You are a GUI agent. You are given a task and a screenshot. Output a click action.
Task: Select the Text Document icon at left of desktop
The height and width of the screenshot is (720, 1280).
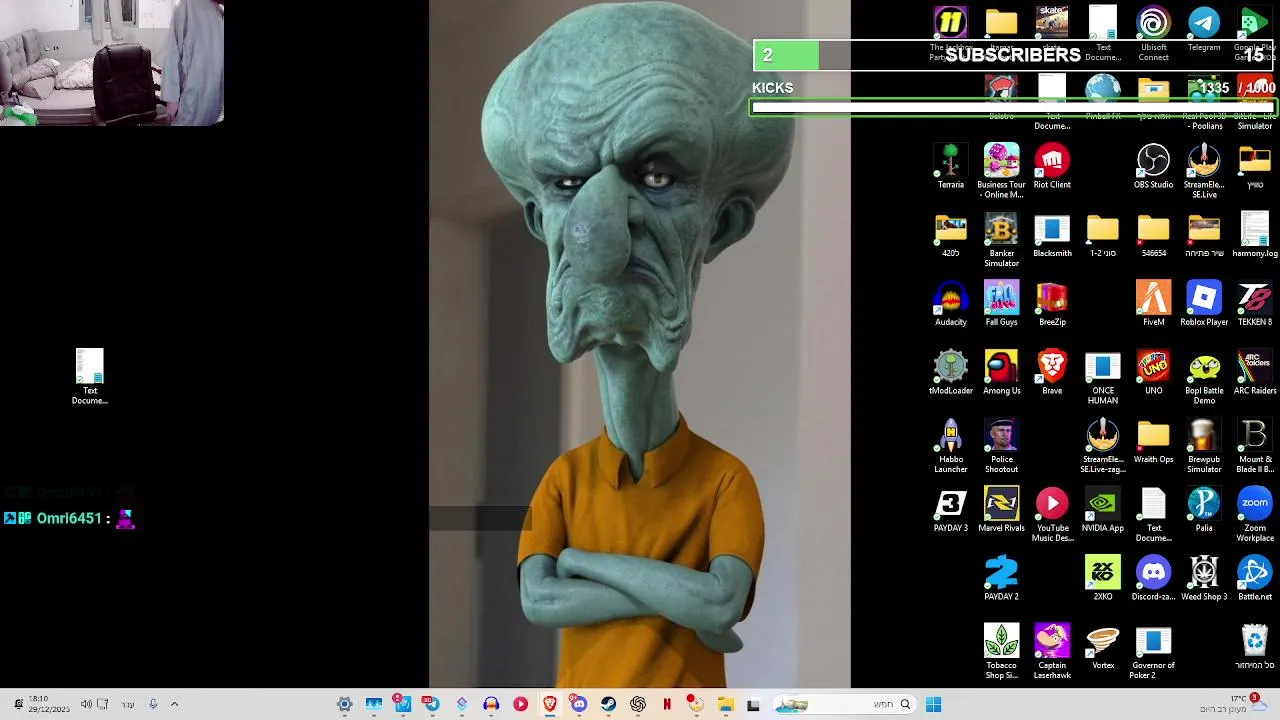(89, 377)
